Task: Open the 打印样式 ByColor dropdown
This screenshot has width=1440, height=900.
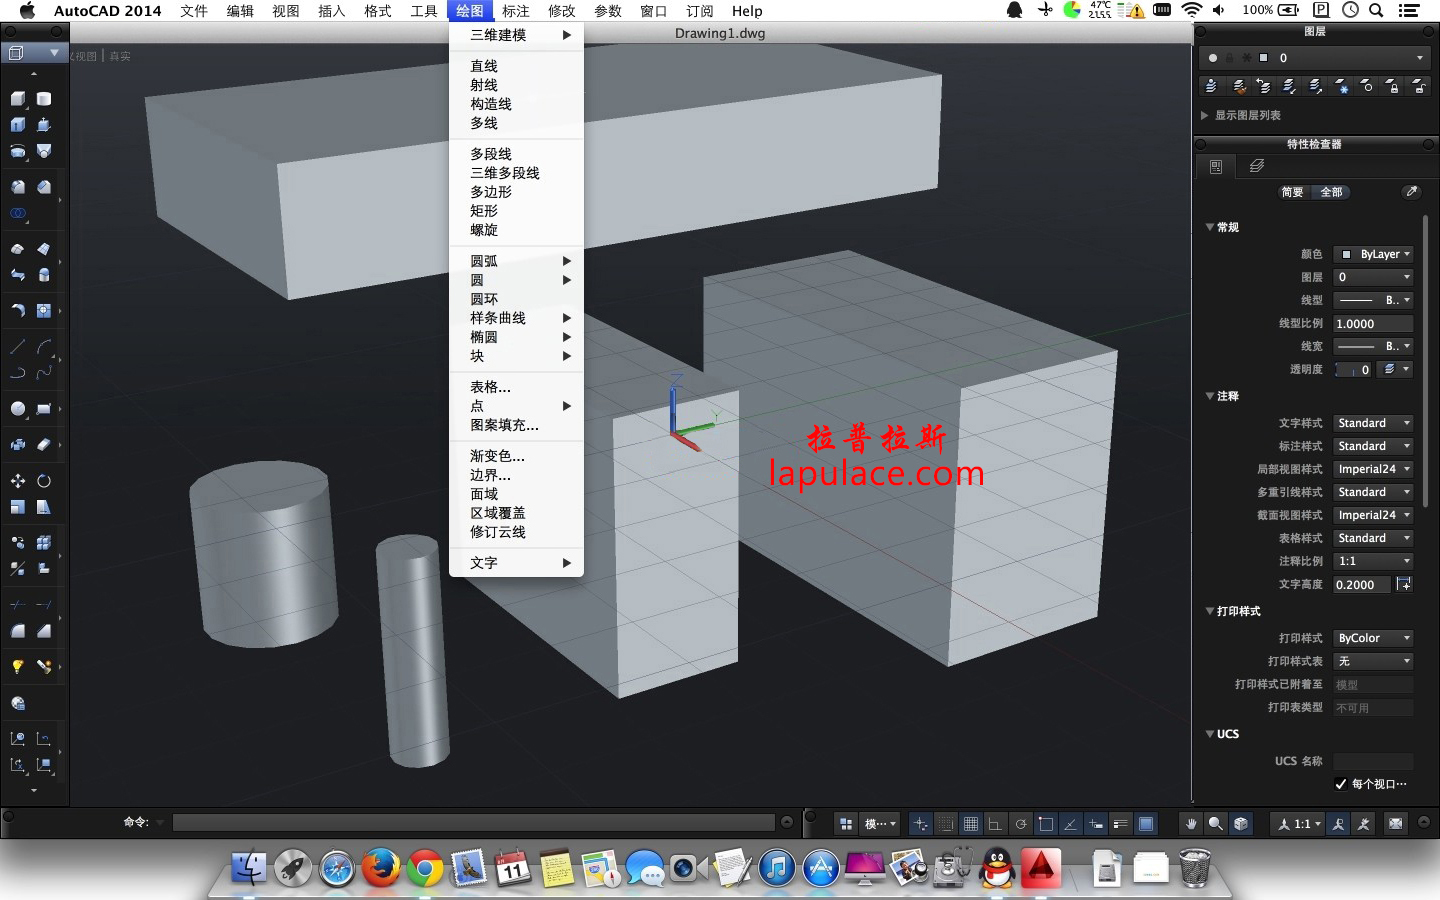Action: click(x=1372, y=637)
